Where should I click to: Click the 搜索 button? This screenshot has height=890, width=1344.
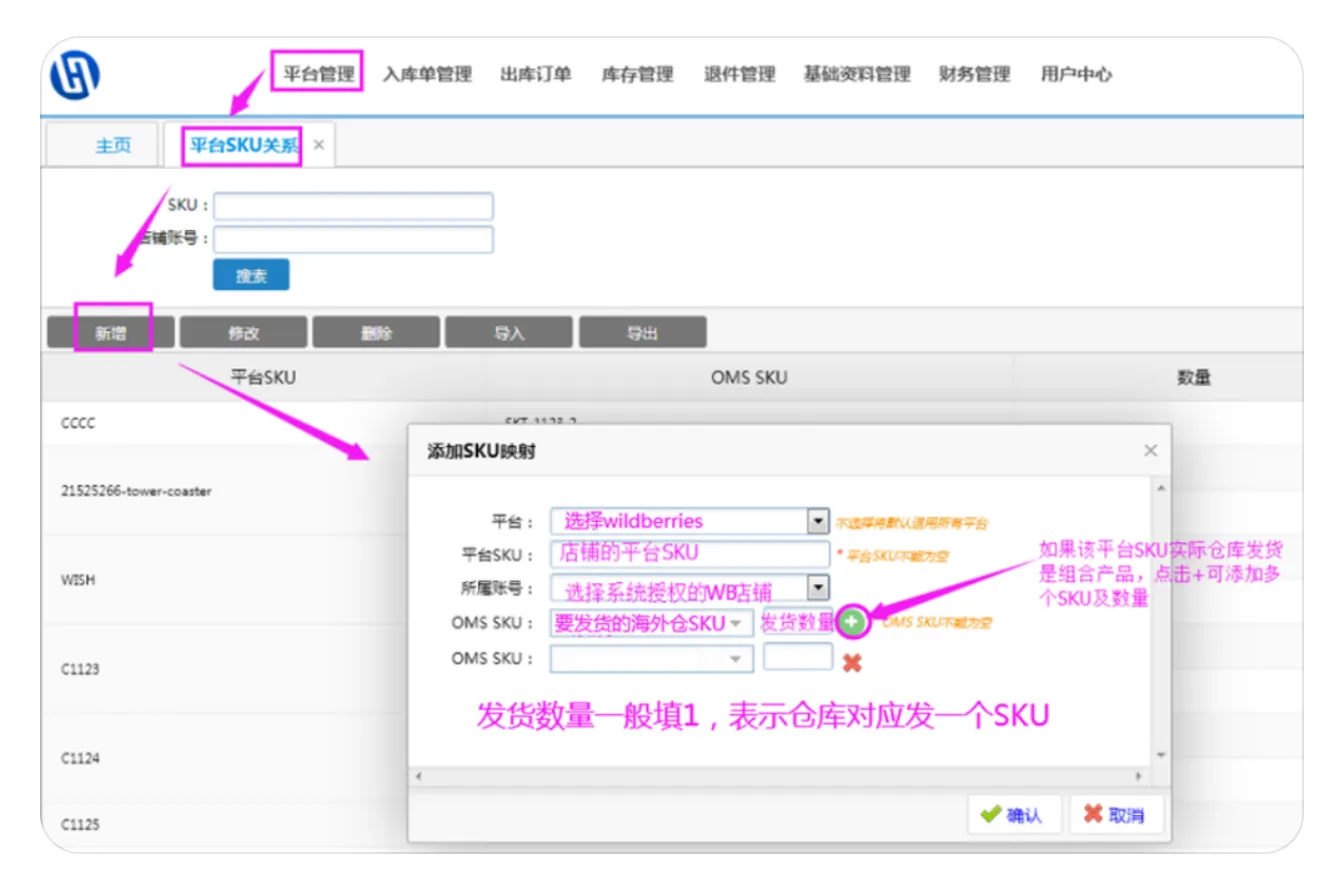coord(251,276)
